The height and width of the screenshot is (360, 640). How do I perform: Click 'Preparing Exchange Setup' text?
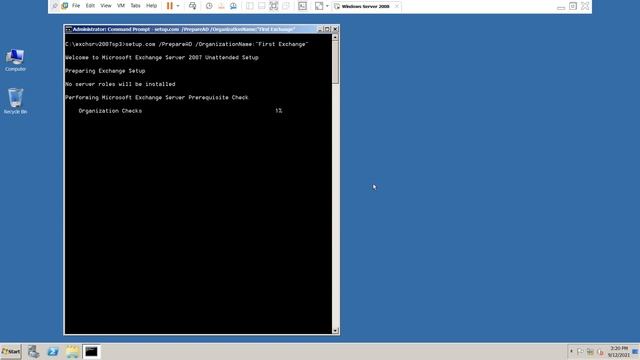[105, 71]
